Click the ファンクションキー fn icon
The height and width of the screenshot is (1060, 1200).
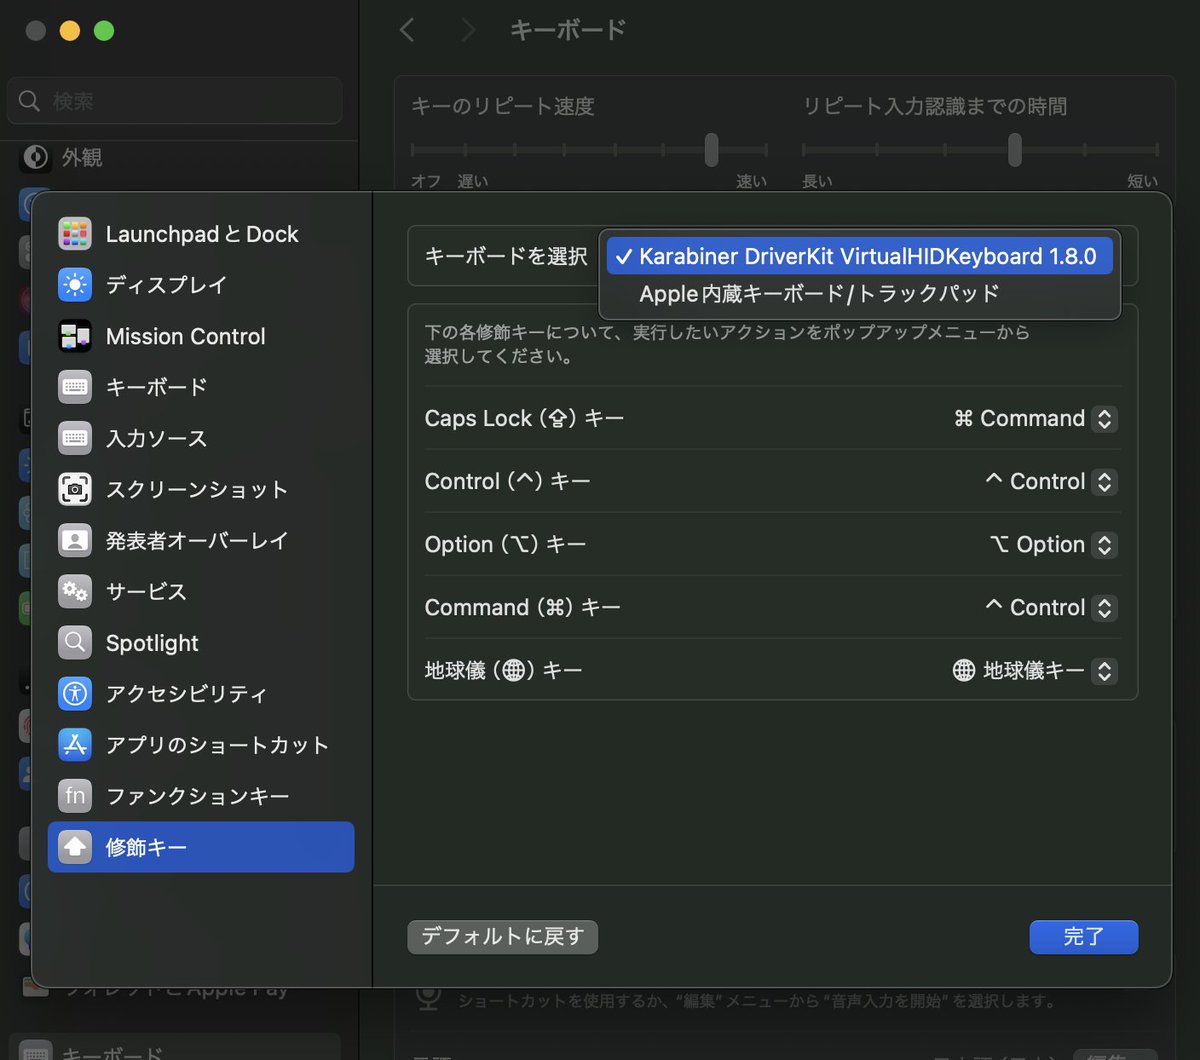point(75,796)
